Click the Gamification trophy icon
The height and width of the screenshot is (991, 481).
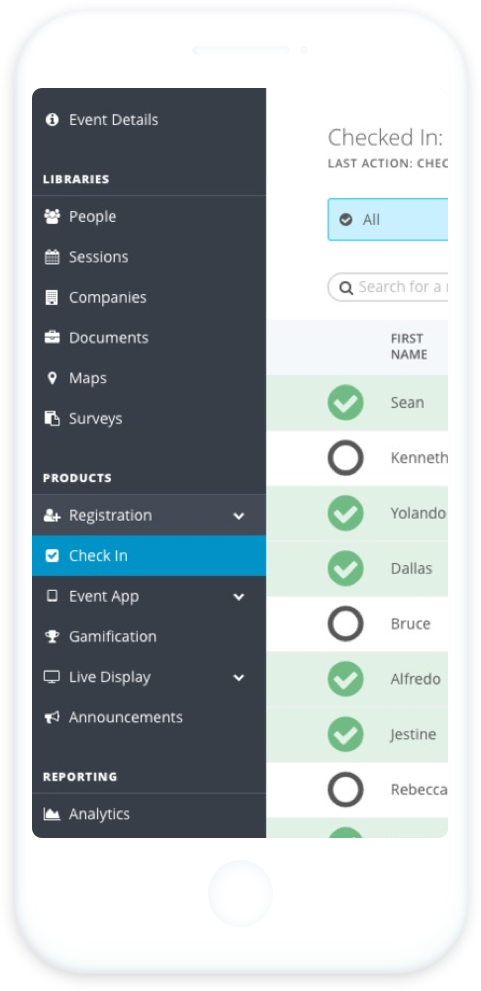tap(52, 636)
